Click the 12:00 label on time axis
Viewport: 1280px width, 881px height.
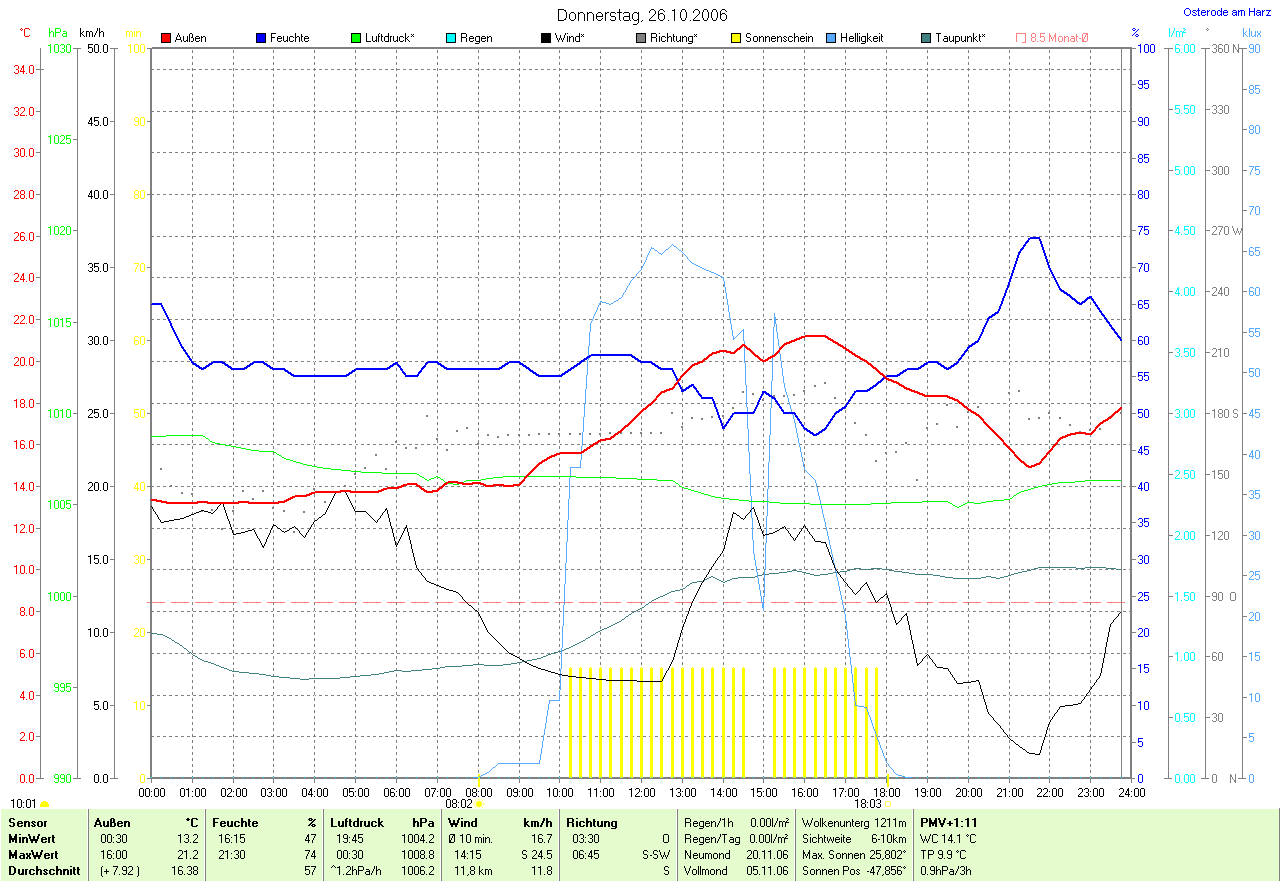(x=641, y=792)
